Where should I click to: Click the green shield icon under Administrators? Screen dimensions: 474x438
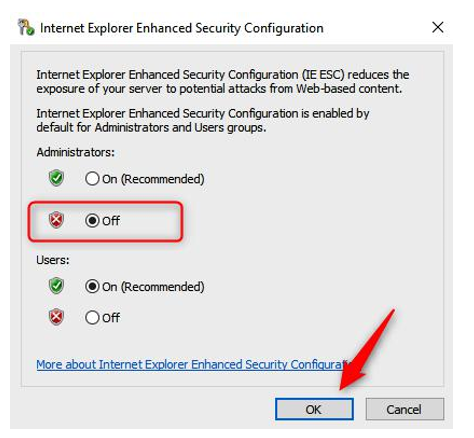click(56, 178)
